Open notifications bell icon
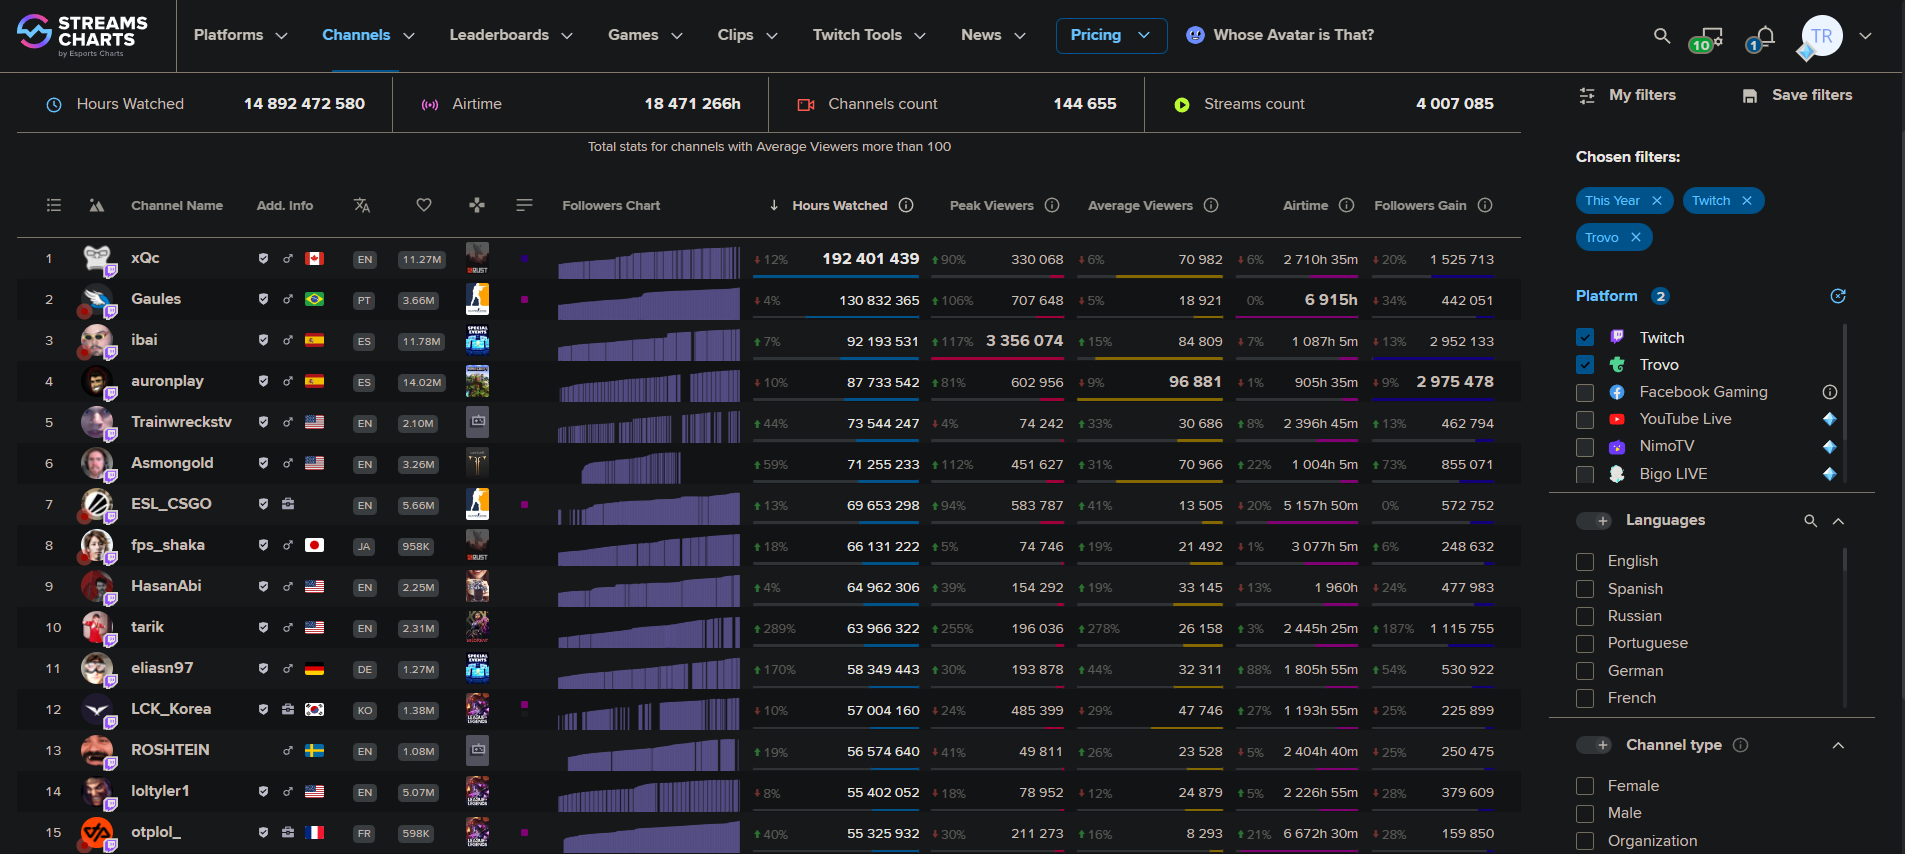1905x854 pixels. coord(1764,37)
